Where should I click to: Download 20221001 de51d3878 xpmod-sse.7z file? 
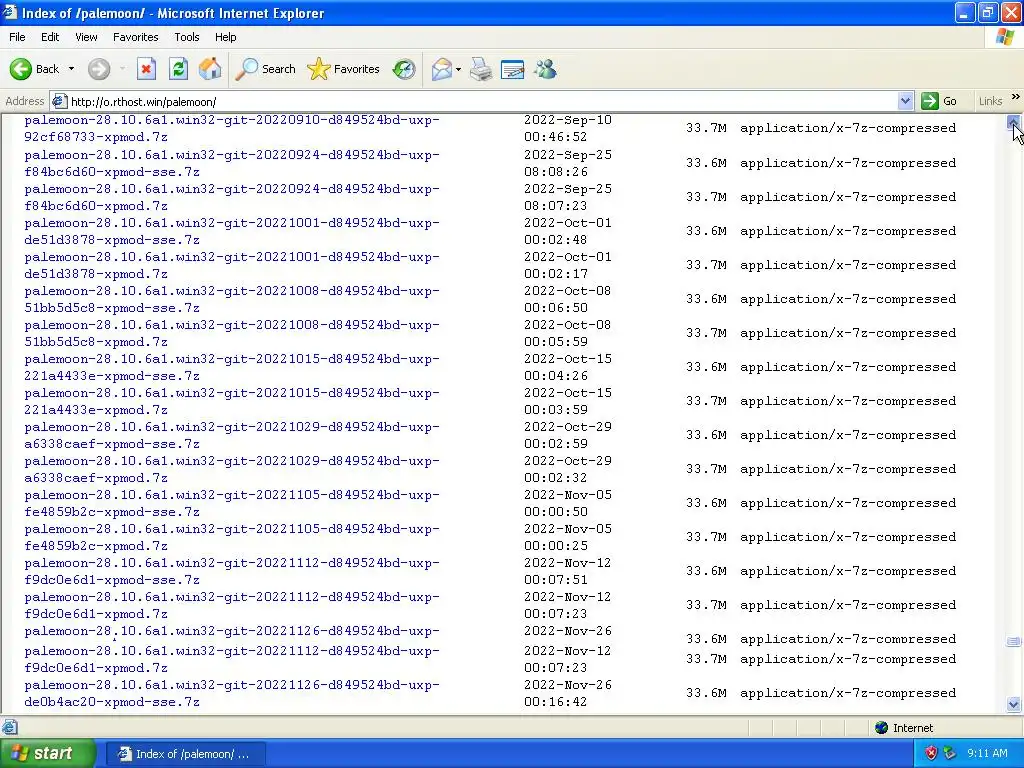tap(231, 231)
